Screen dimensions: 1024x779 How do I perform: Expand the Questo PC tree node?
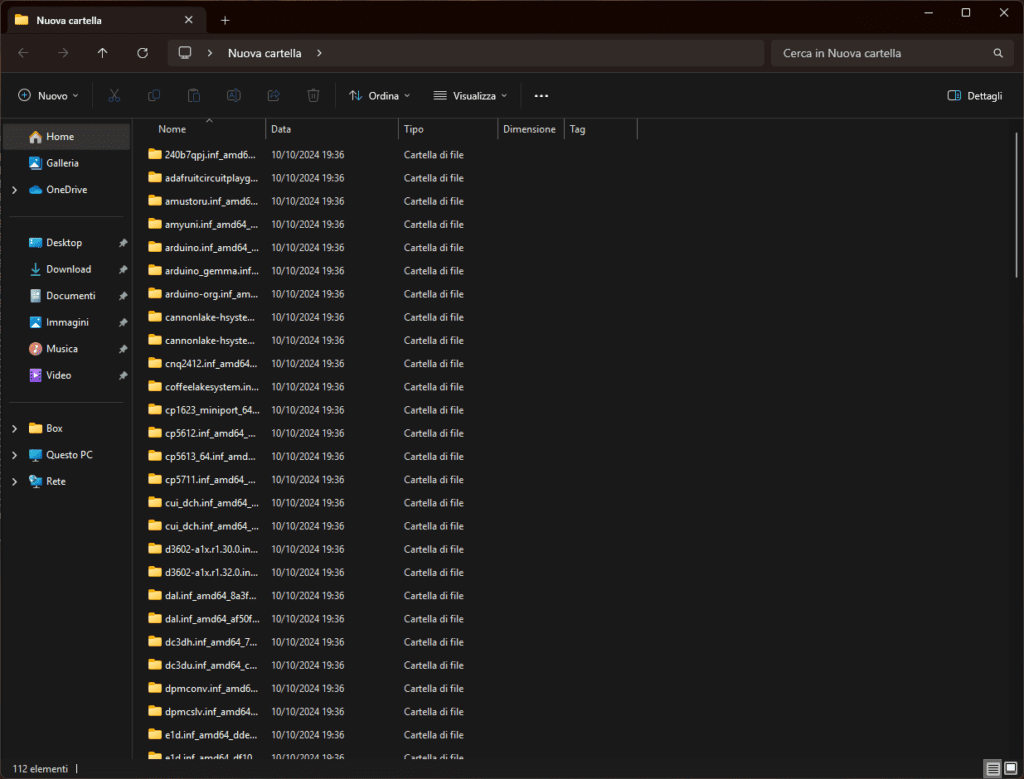[14, 455]
